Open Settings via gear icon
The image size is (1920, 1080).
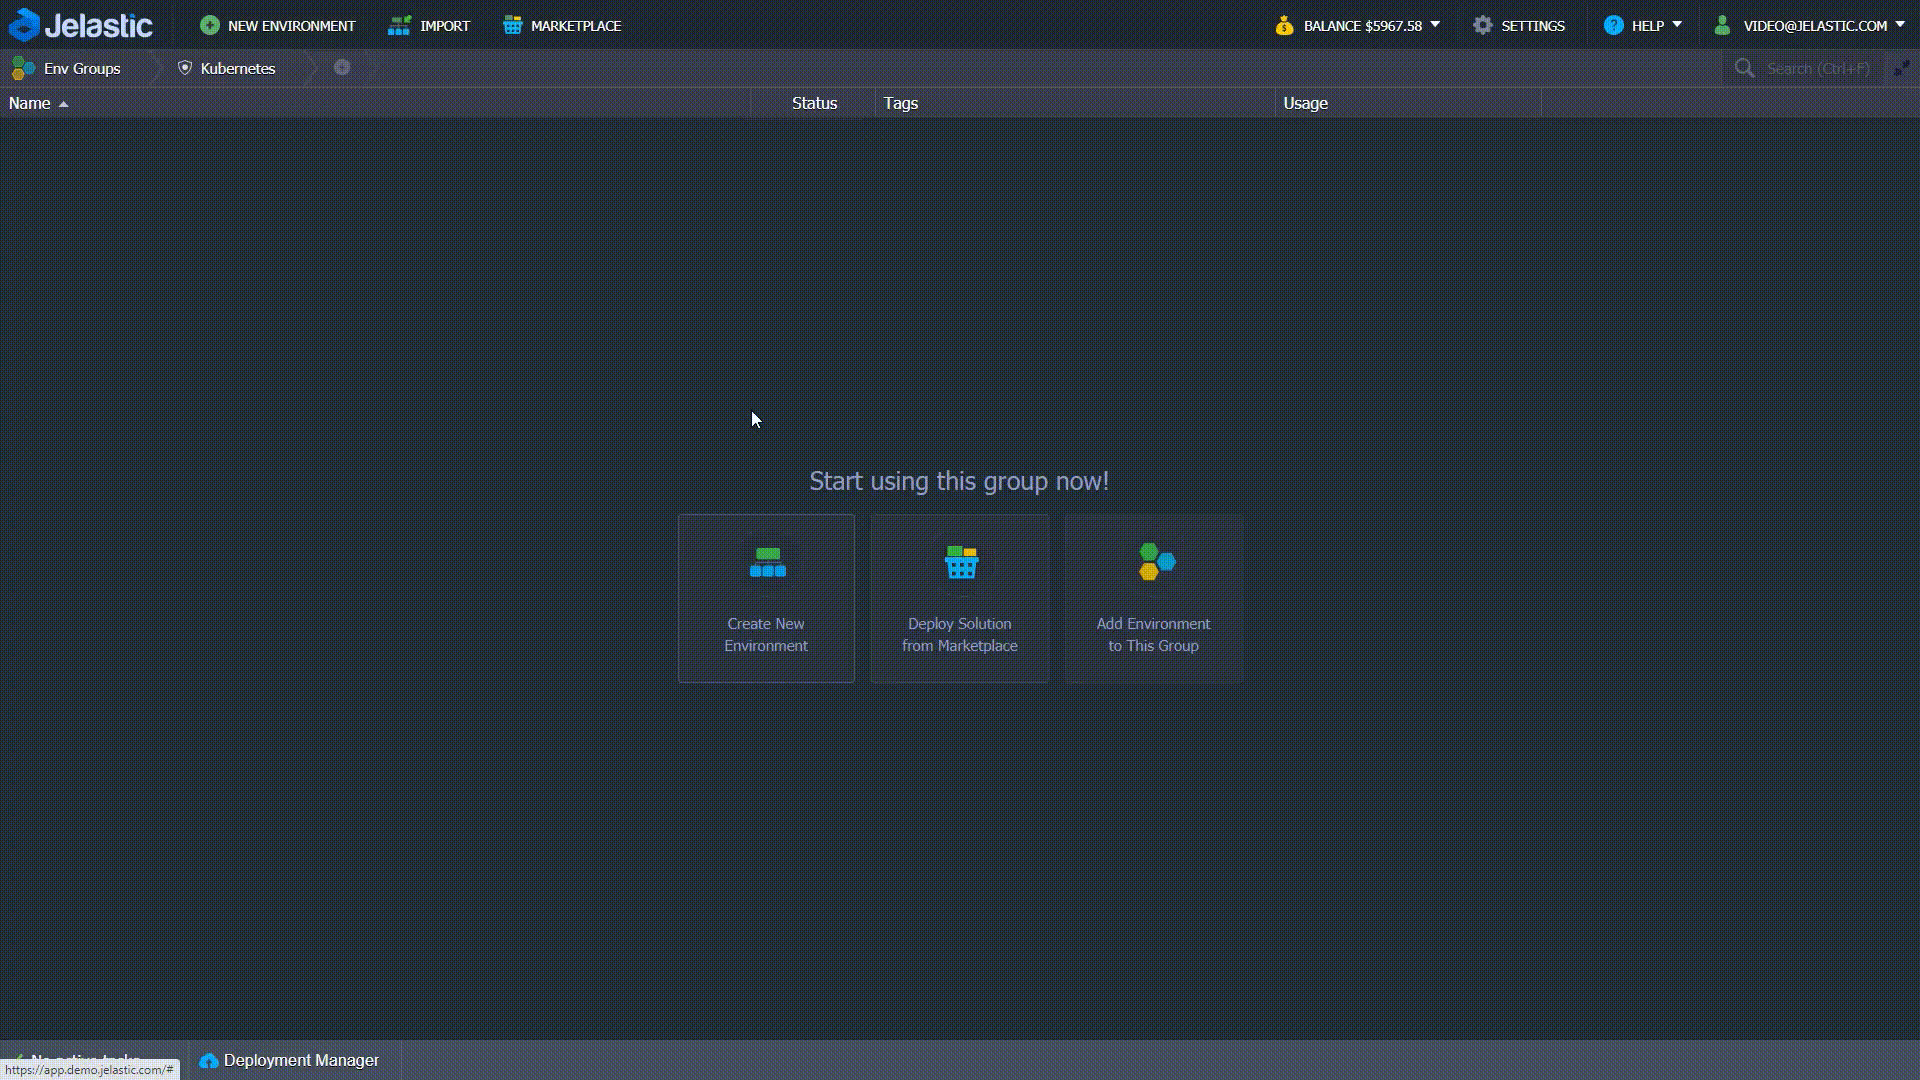coord(1483,26)
